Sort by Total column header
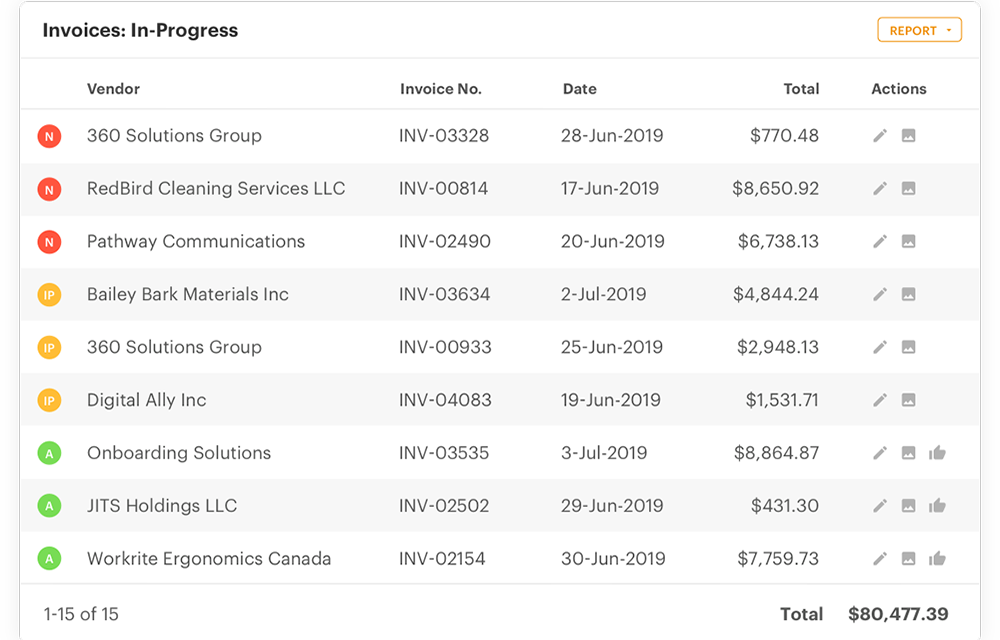 (x=801, y=89)
